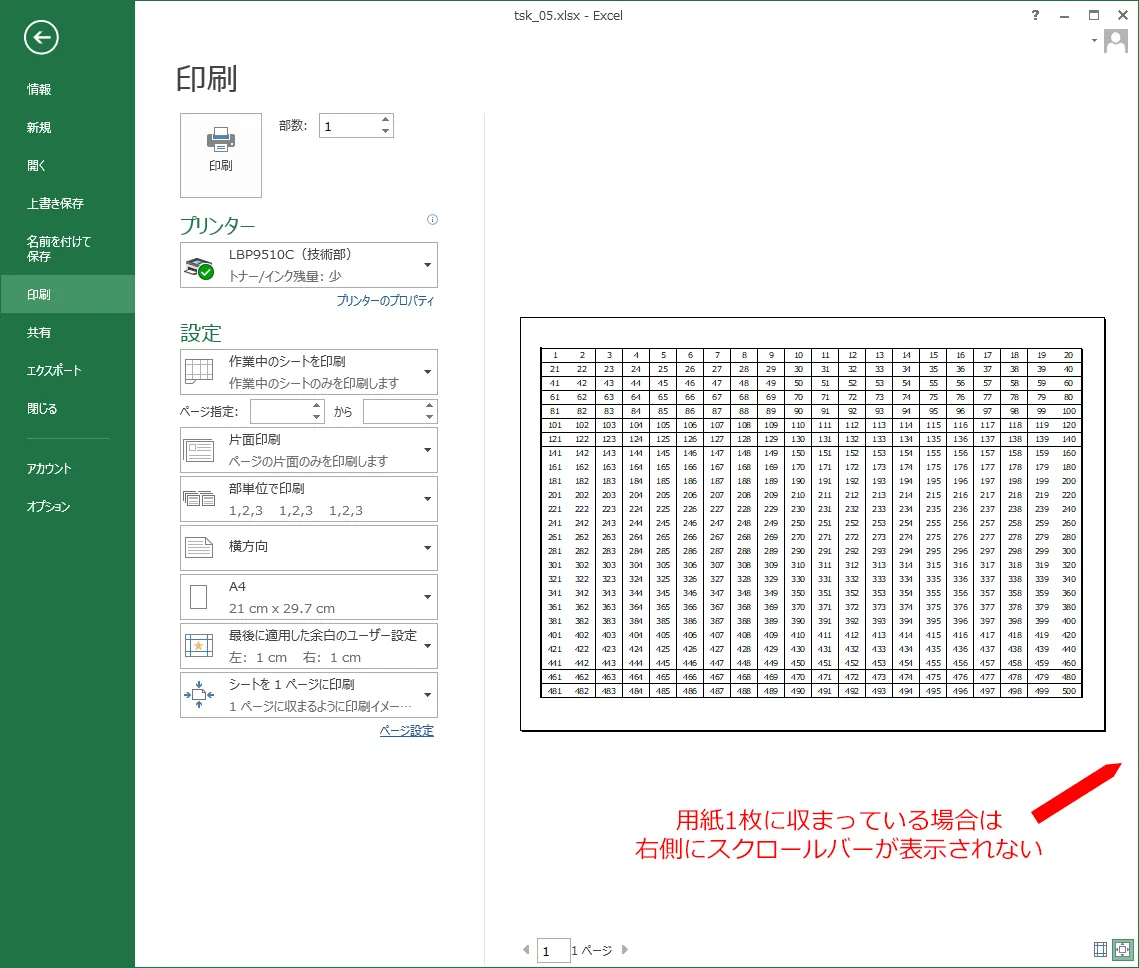Open プリンターのプロパティ link

(x=385, y=300)
